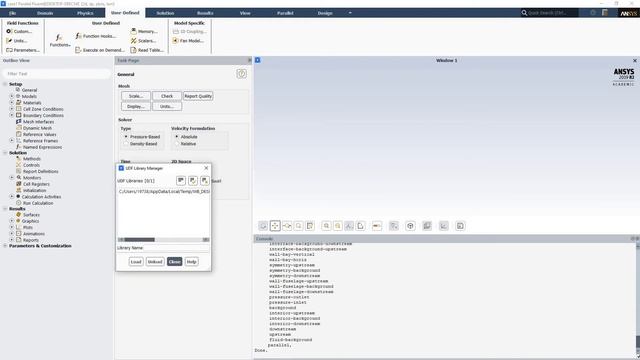Click the cube icon in graphics toolbar
Image resolution: width=640 pixels, height=360 pixels.
(x=410, y=226)
